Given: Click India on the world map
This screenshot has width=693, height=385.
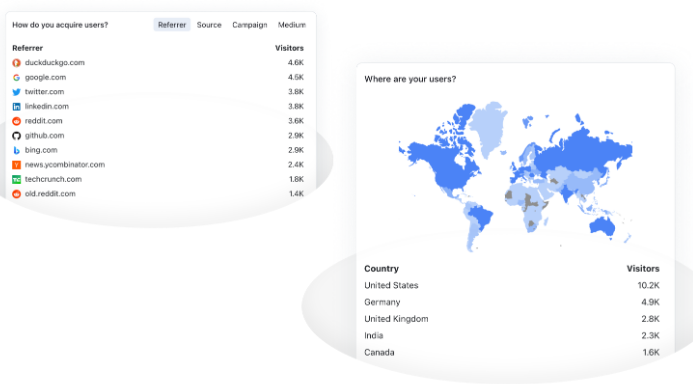Looking at the screenshot, I should click(x=567, y=194).
